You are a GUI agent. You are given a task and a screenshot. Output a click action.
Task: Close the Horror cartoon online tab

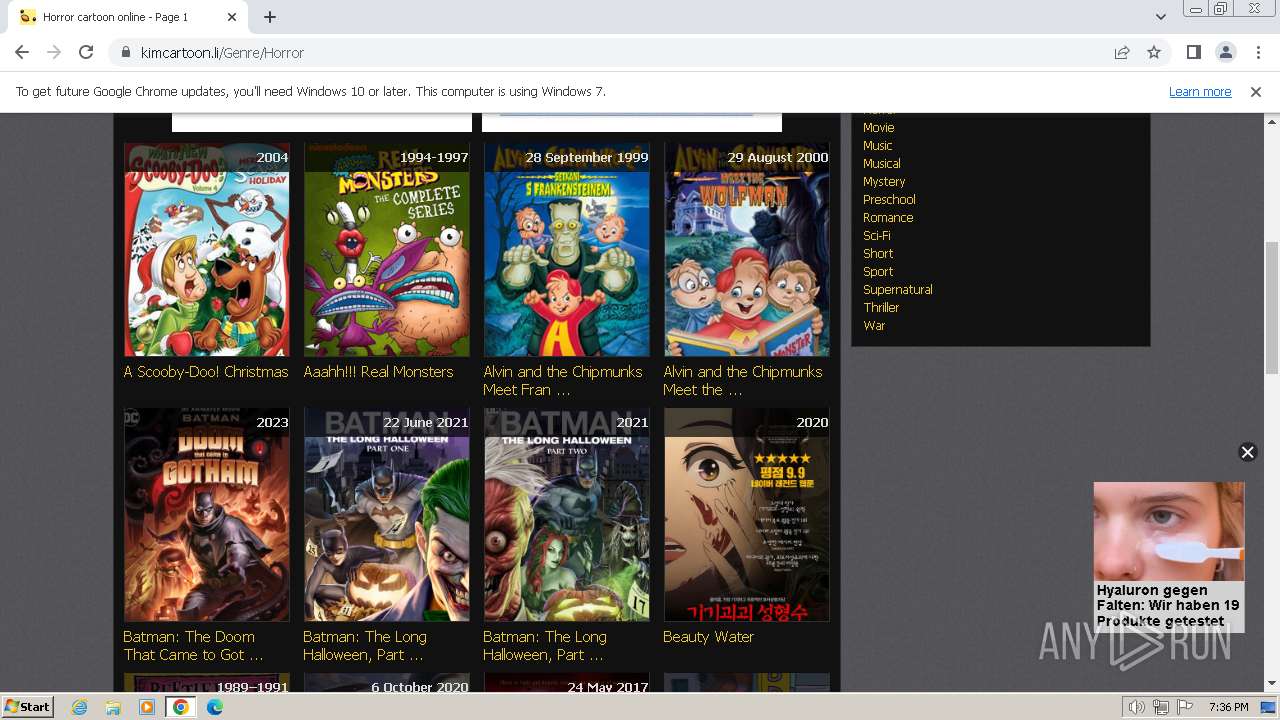(x=232, y=17)
